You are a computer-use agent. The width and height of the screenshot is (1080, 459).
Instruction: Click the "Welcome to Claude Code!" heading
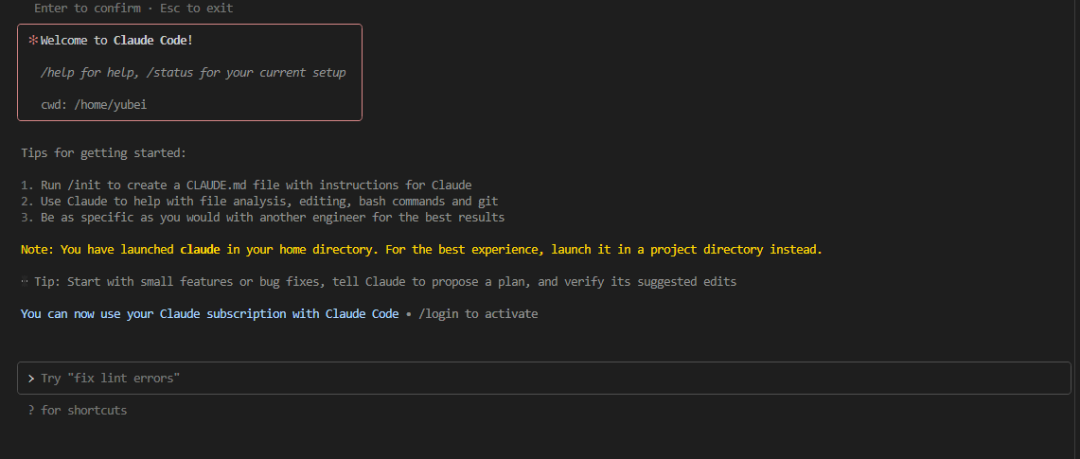pyautogui.click(x=116, y=41)
